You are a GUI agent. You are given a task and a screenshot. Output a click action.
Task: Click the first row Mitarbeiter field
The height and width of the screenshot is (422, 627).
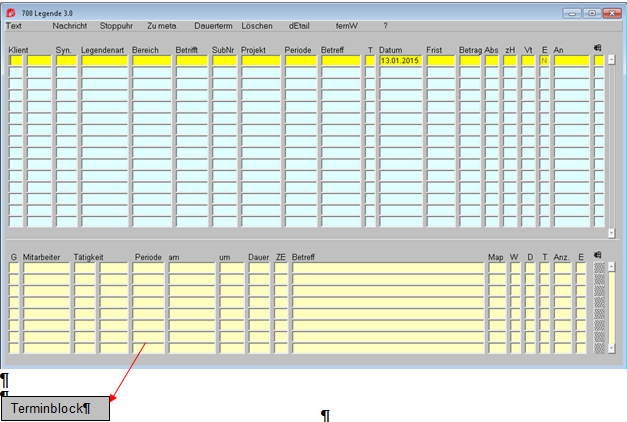pyautogui.click(x=45, y=268)
